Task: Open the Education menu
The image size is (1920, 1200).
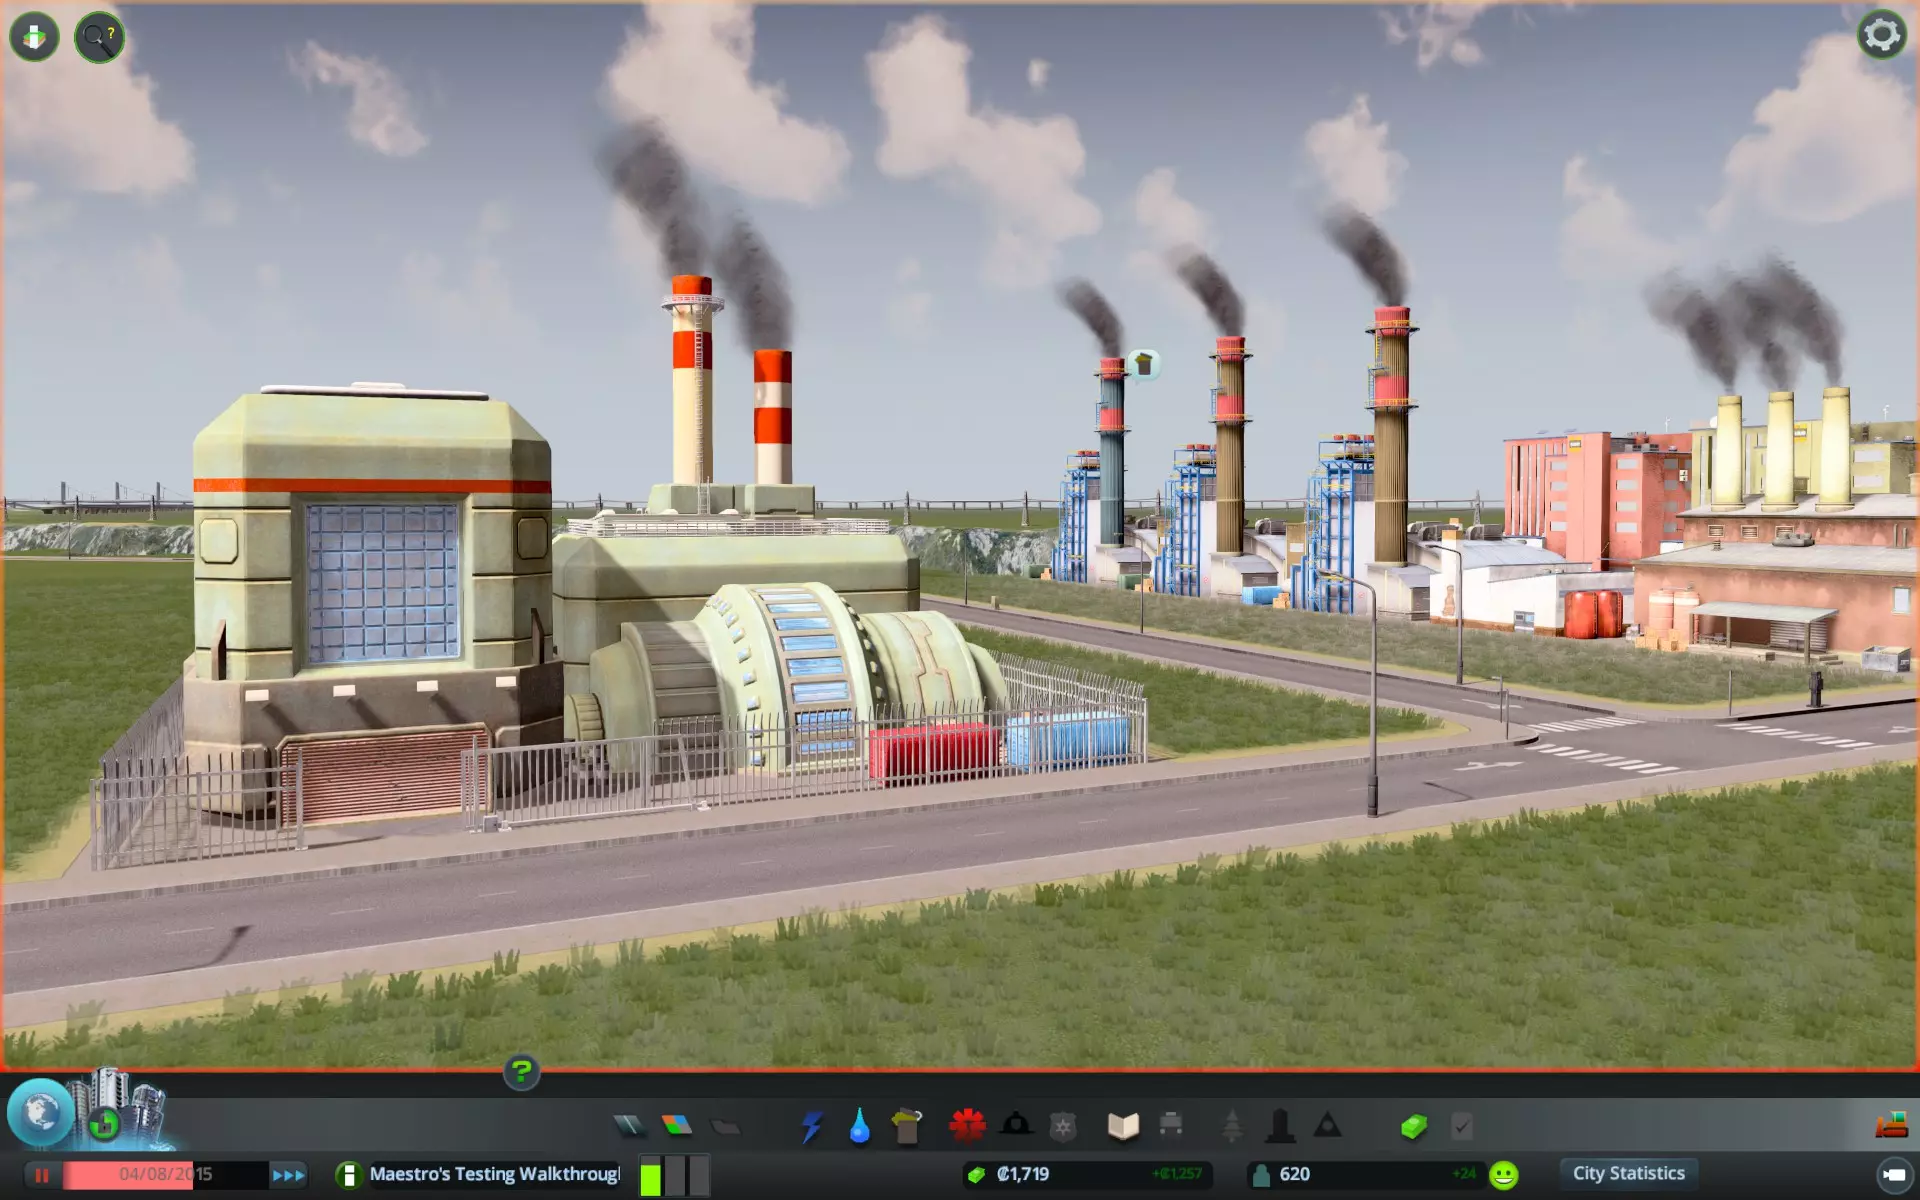Action: pyautogui.click(x=1123, y=1127)
